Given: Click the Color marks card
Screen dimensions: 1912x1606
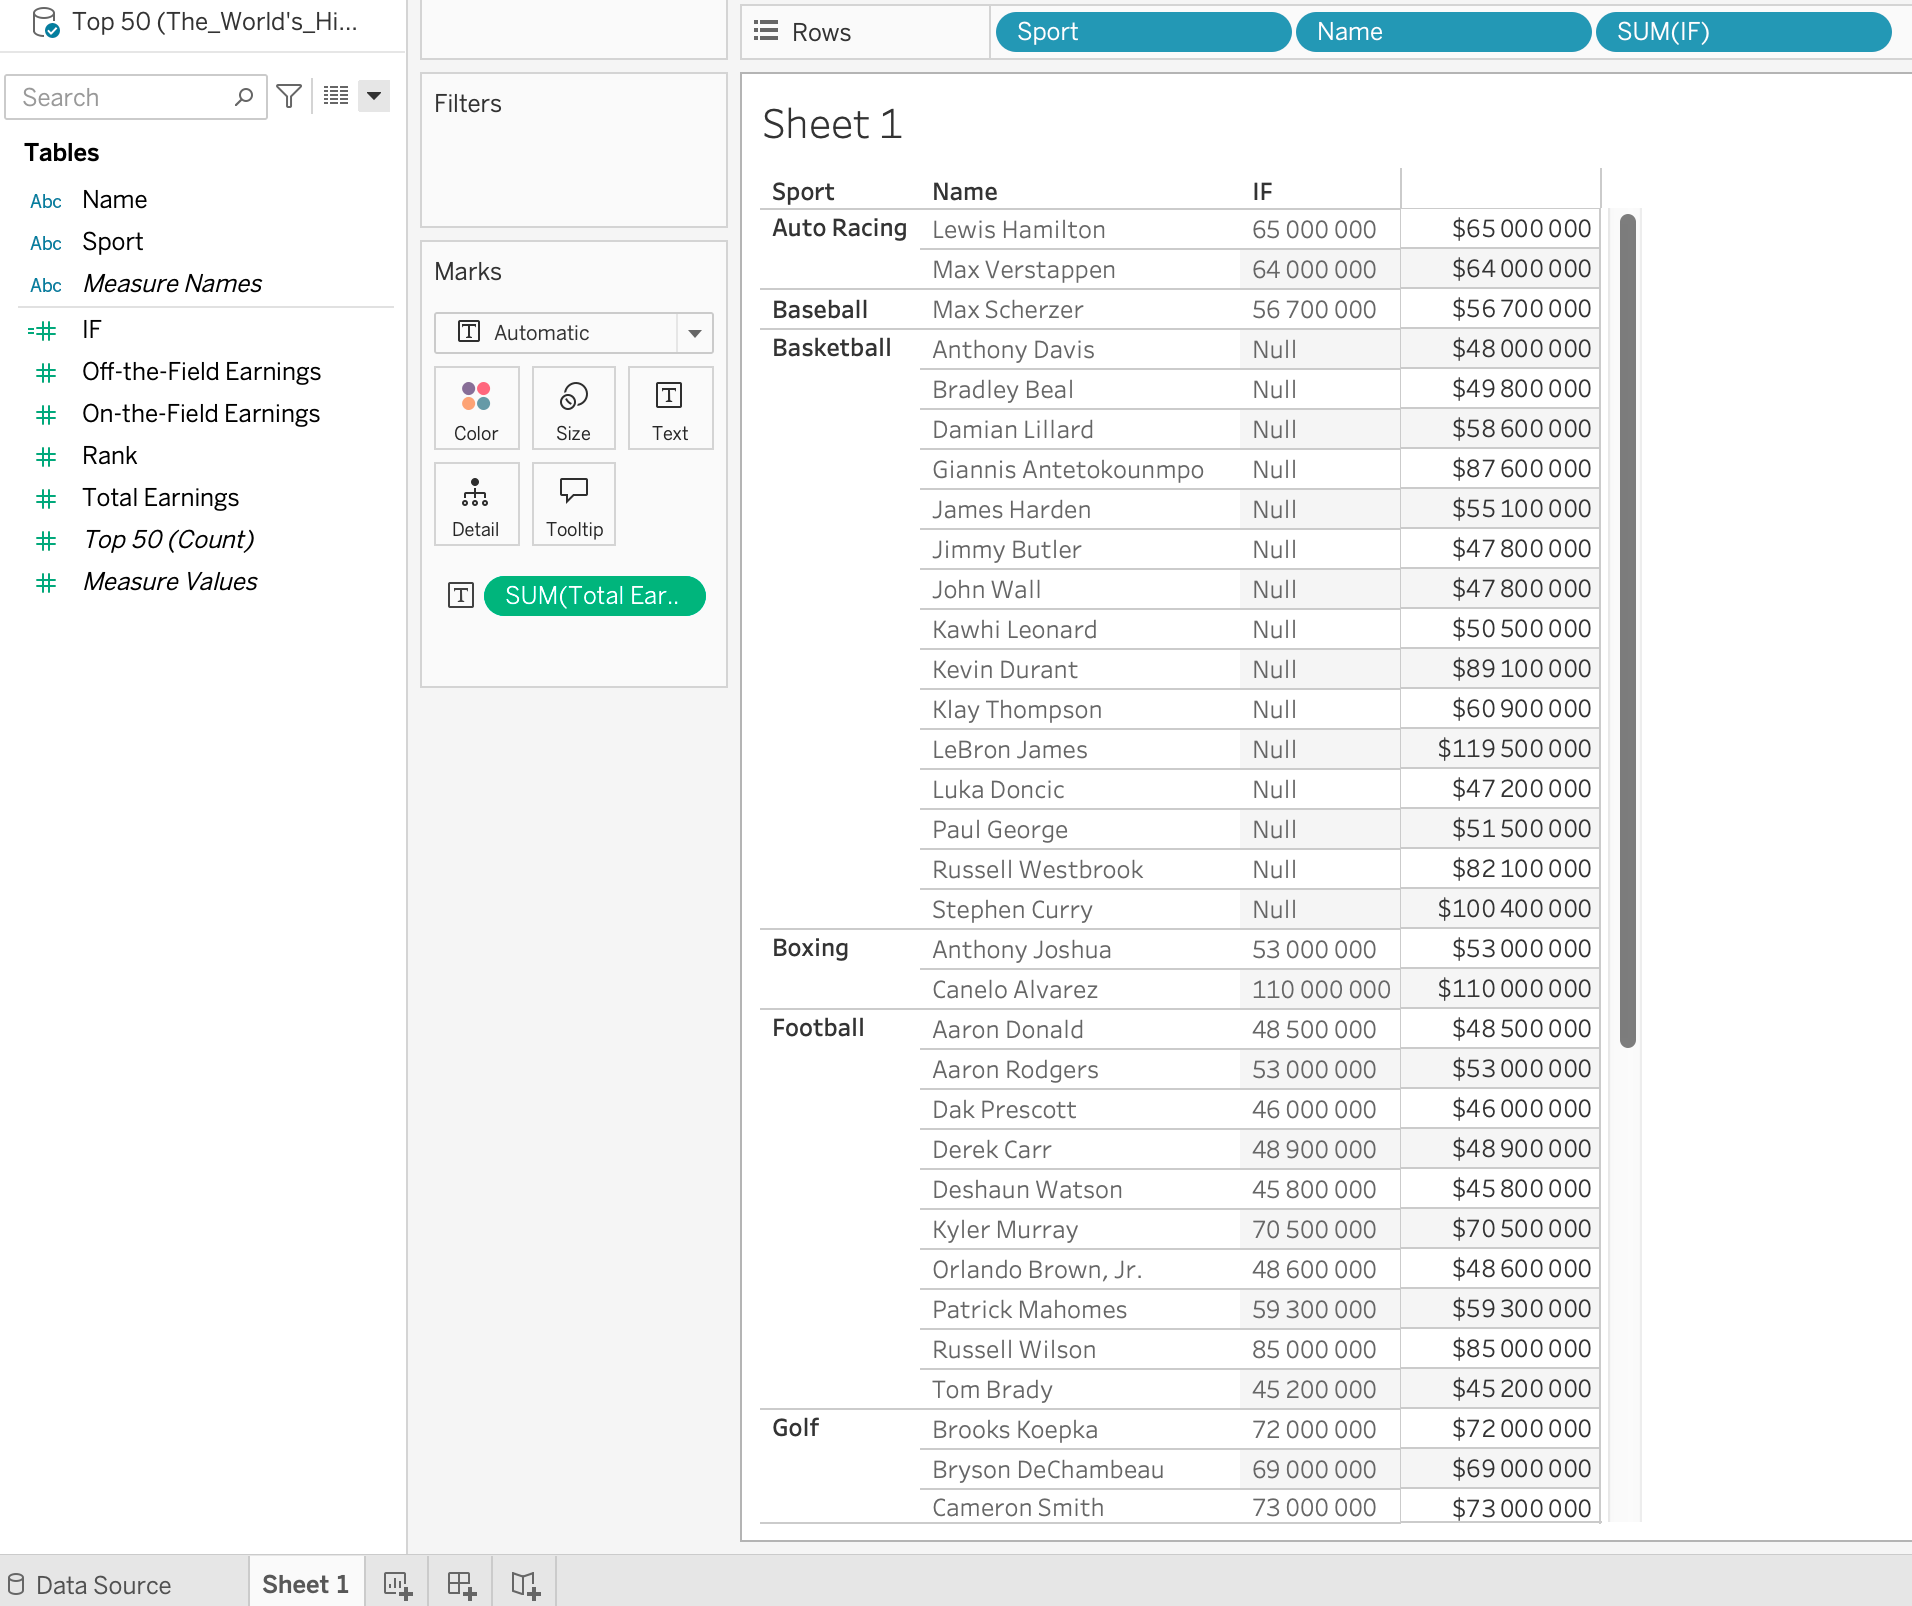Looking at the screenshot, I should 476,408.
